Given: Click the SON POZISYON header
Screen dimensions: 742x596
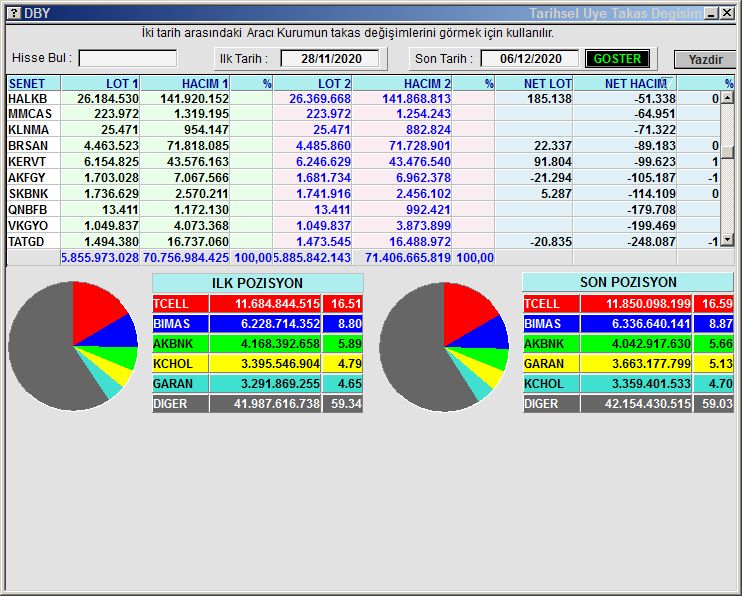Looking at the screenshot, I should 628,282.
